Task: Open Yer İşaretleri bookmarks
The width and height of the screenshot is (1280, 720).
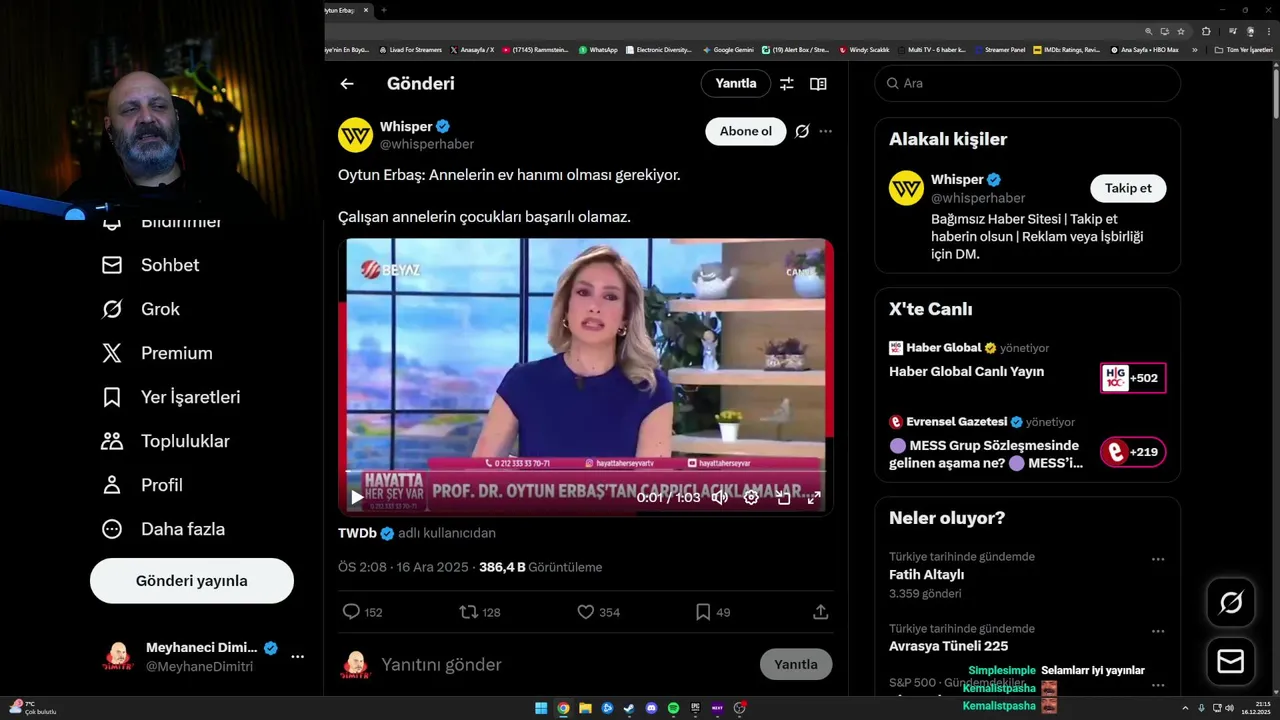Action: click(x=171, y=397)
